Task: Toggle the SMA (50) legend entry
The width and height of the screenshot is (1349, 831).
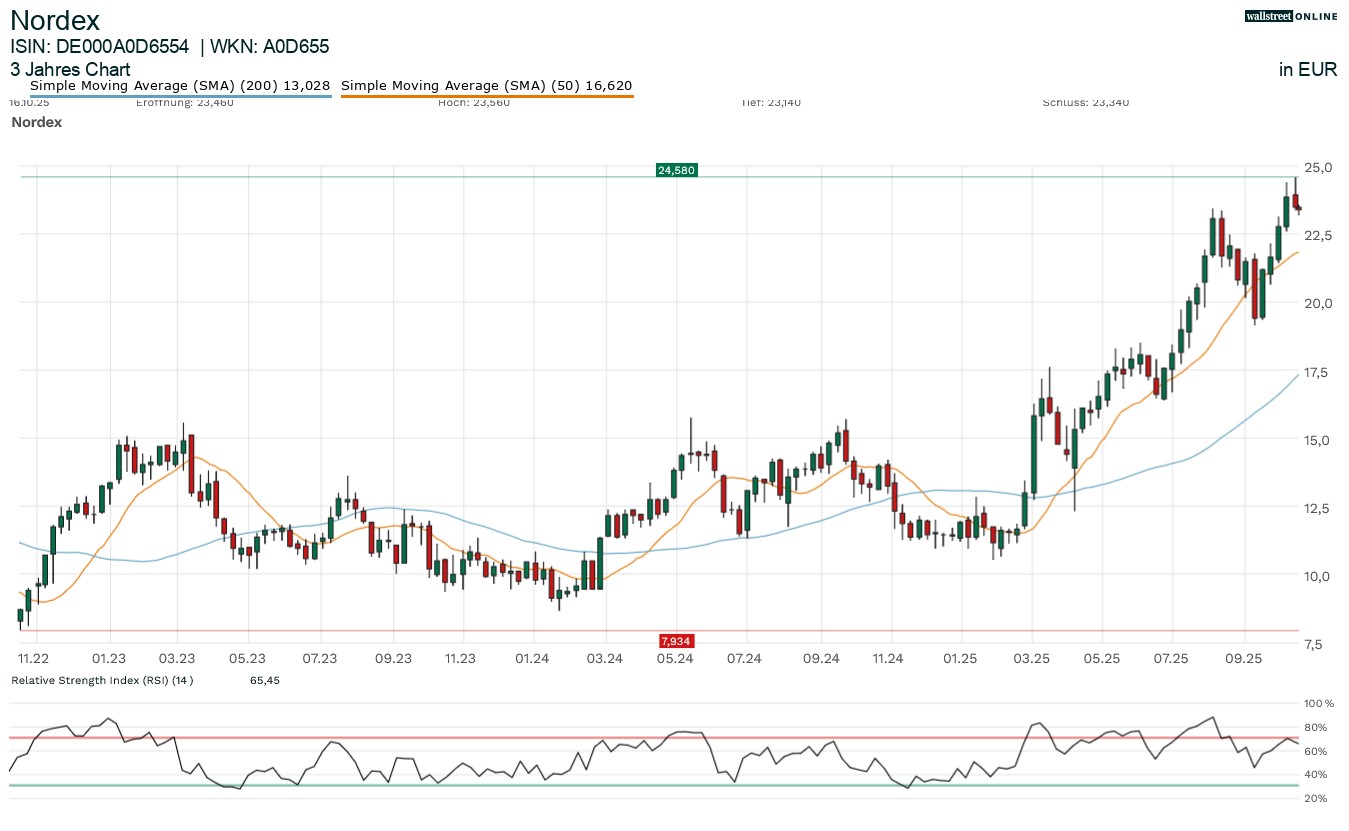Action: pos(486,86)
